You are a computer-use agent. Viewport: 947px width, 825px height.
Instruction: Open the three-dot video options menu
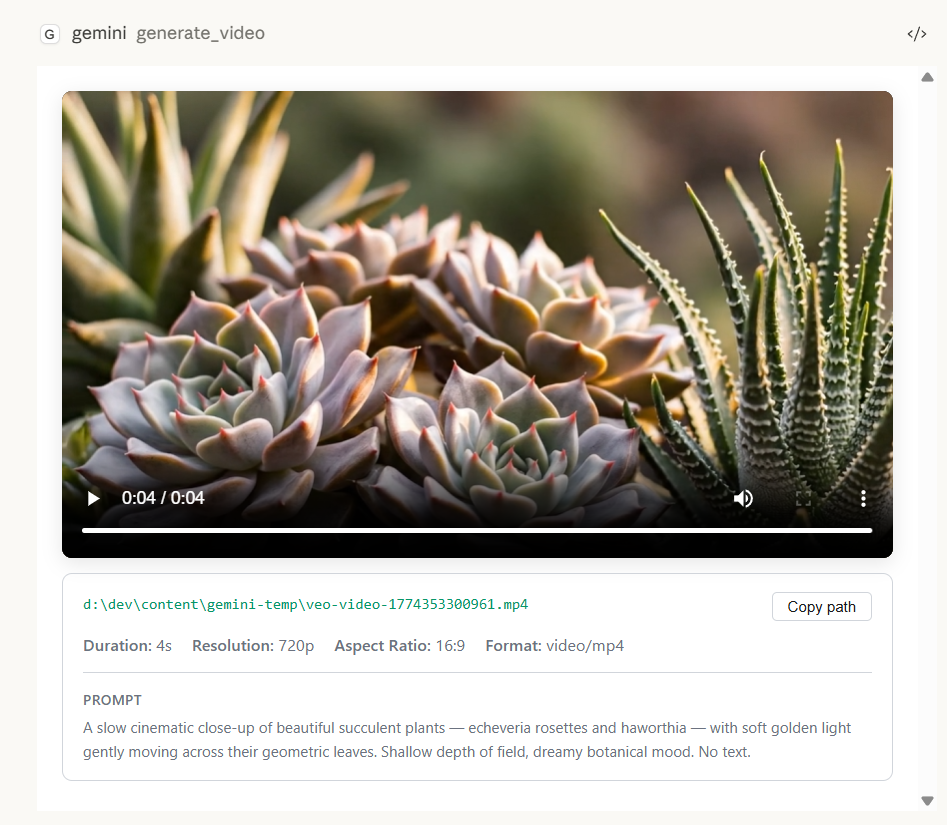(863, 498)
